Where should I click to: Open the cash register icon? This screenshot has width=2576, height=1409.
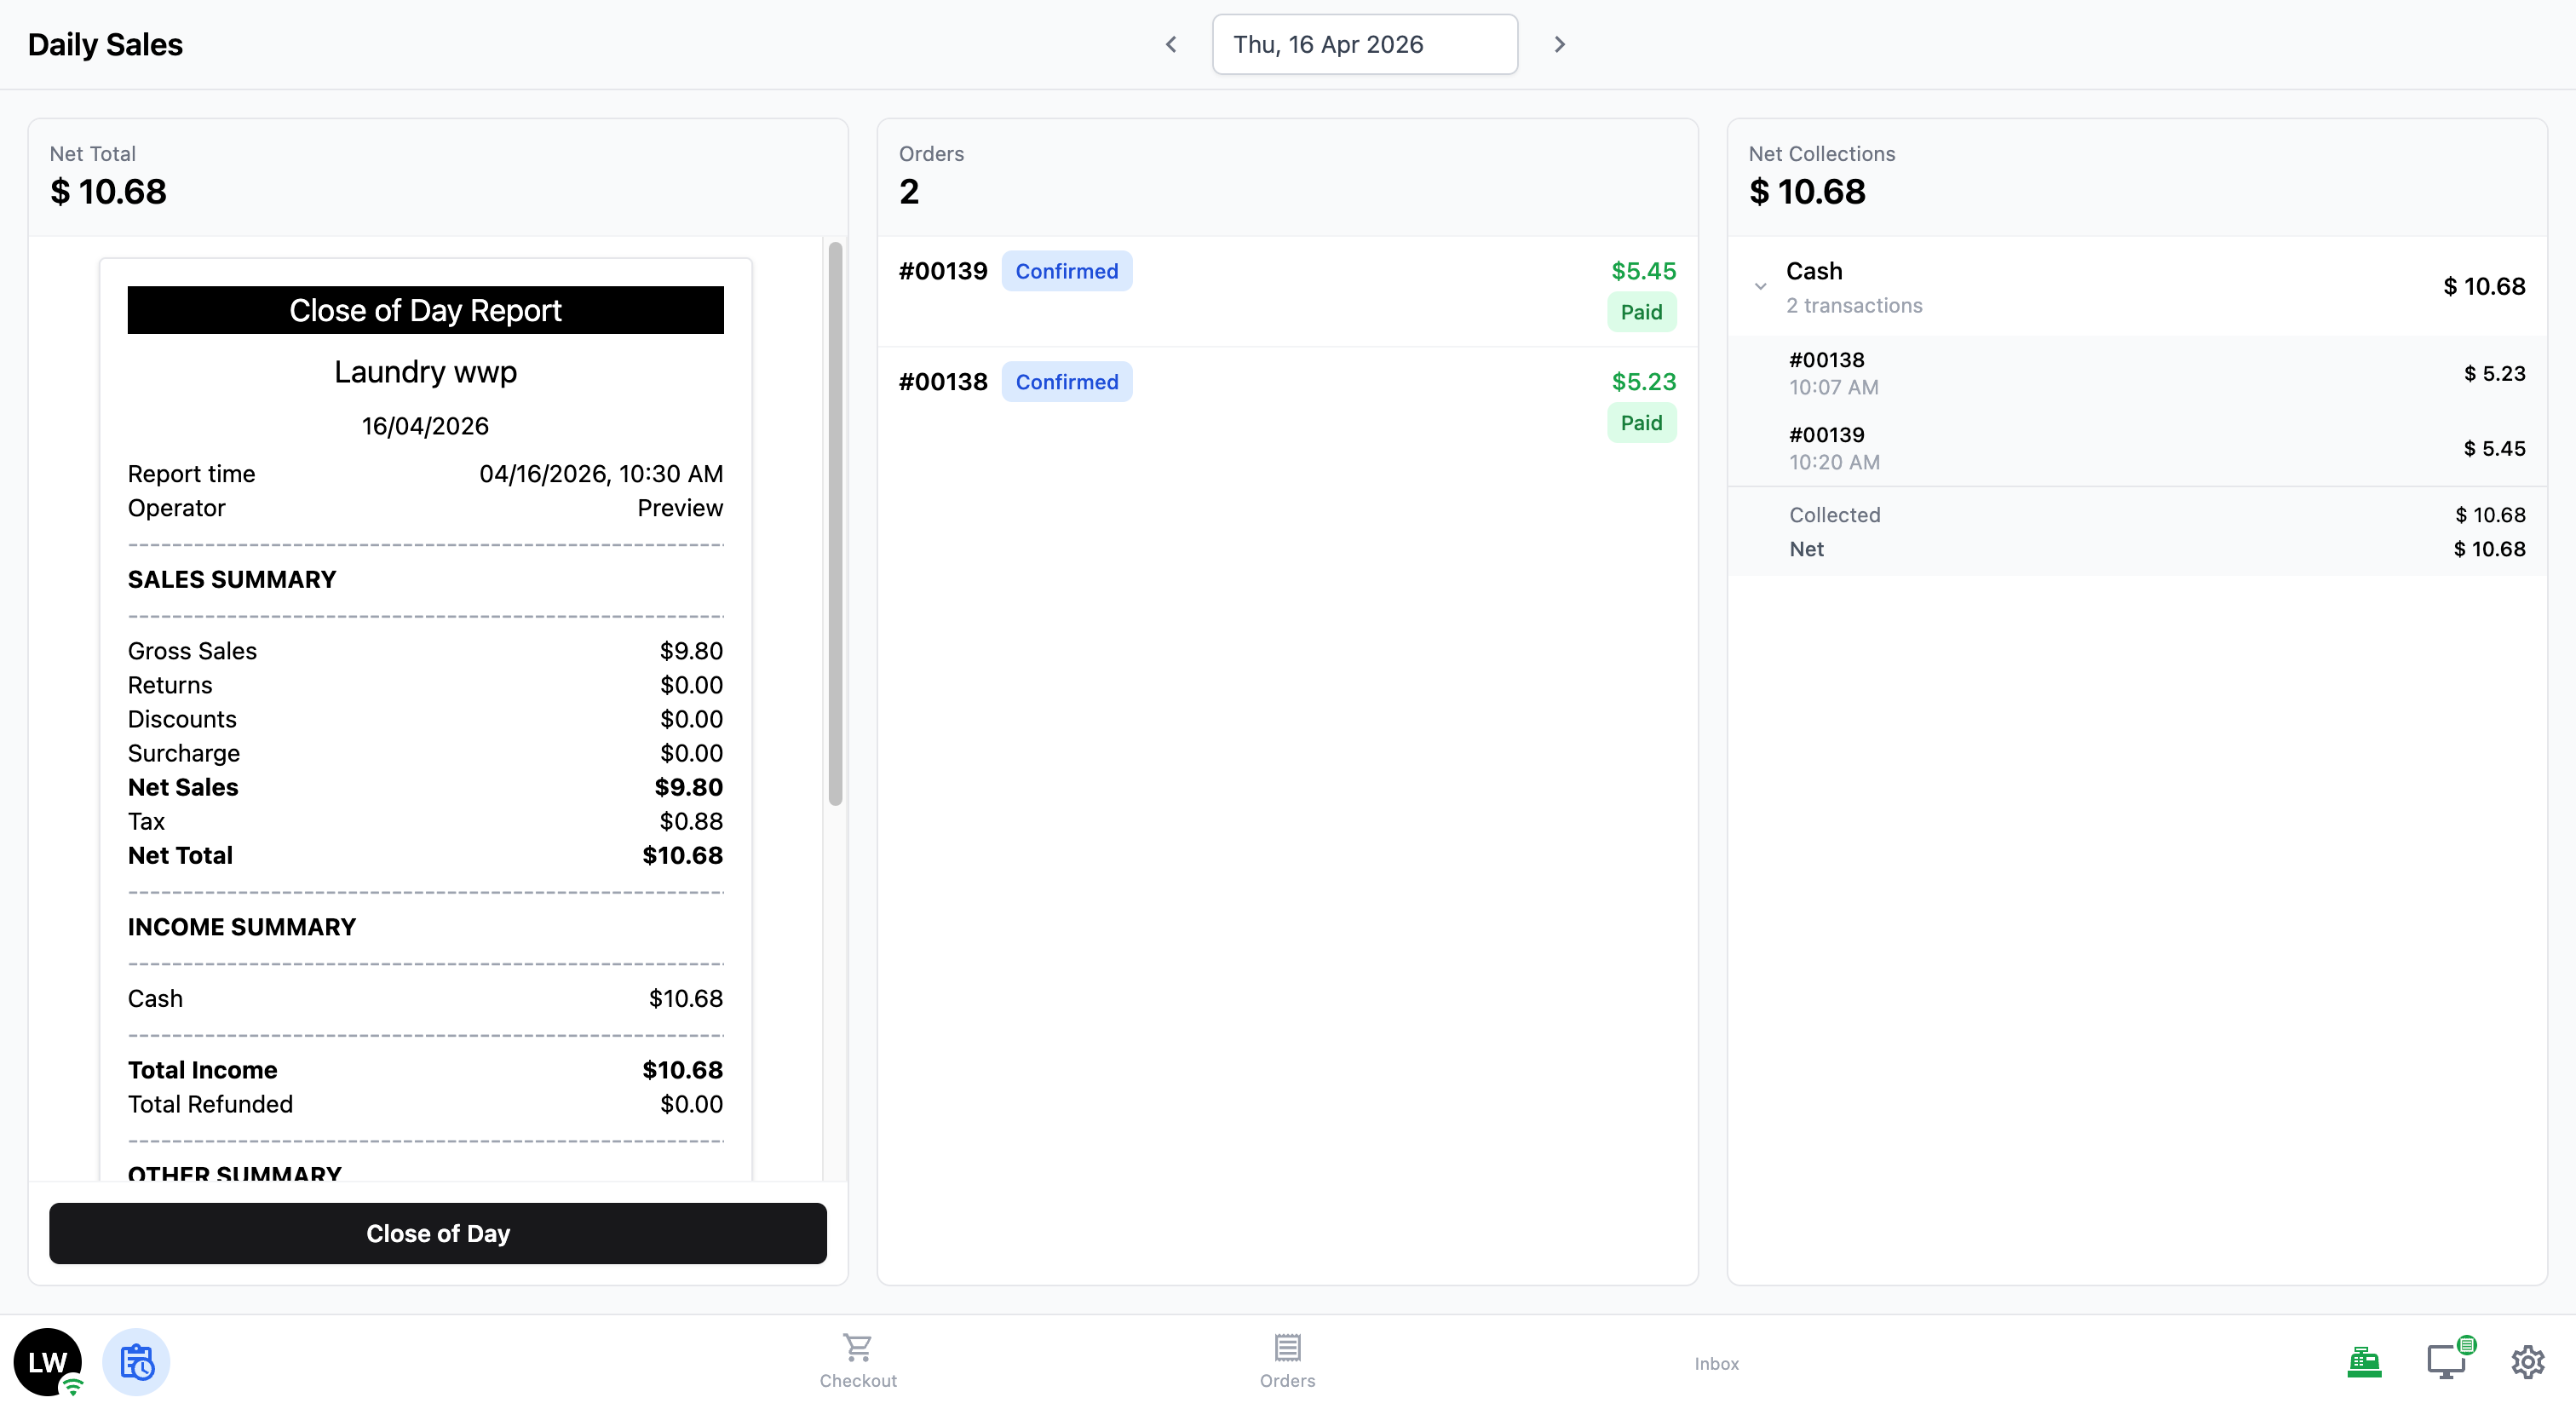(x=2364, y=1361)
